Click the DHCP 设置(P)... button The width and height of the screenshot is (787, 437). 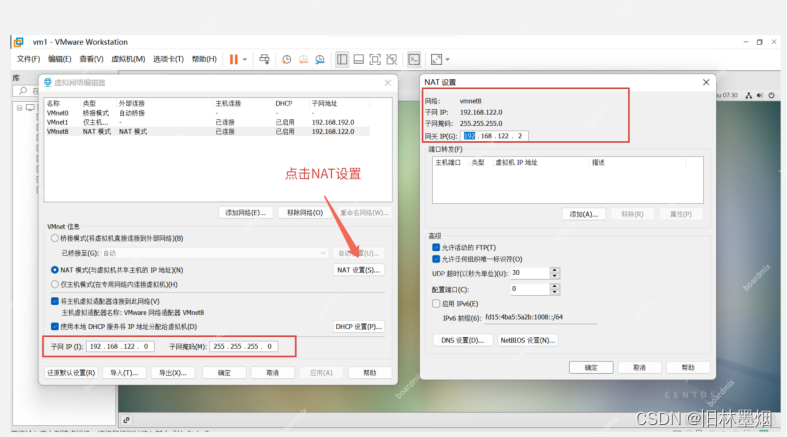pos(358,327)
